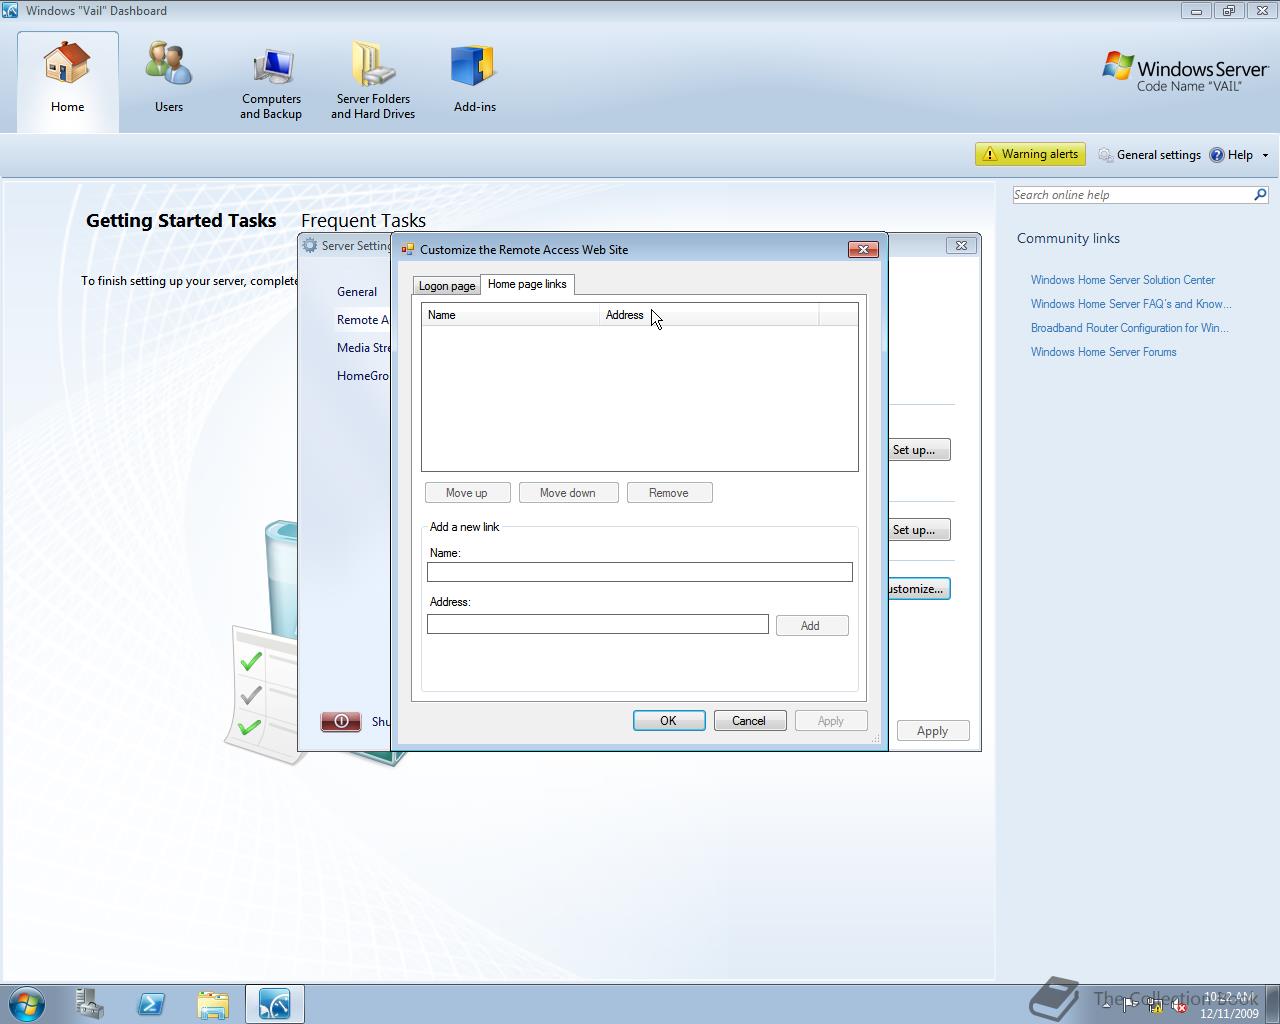The image size is (1280, 1024).
Task: Launch PowerShell from taskbar
Action: [151, 1004]
